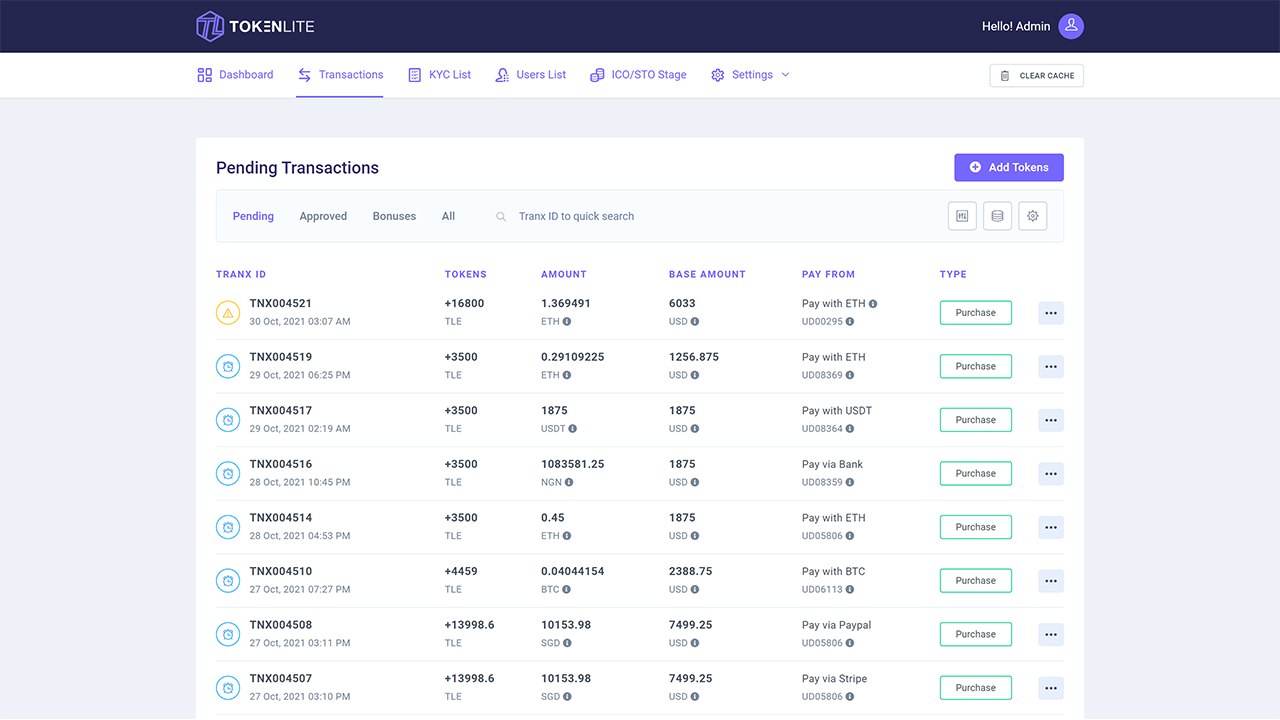Open the Dashboard navigation icon
Screen dimensions: 1280x720
point(205,74)
